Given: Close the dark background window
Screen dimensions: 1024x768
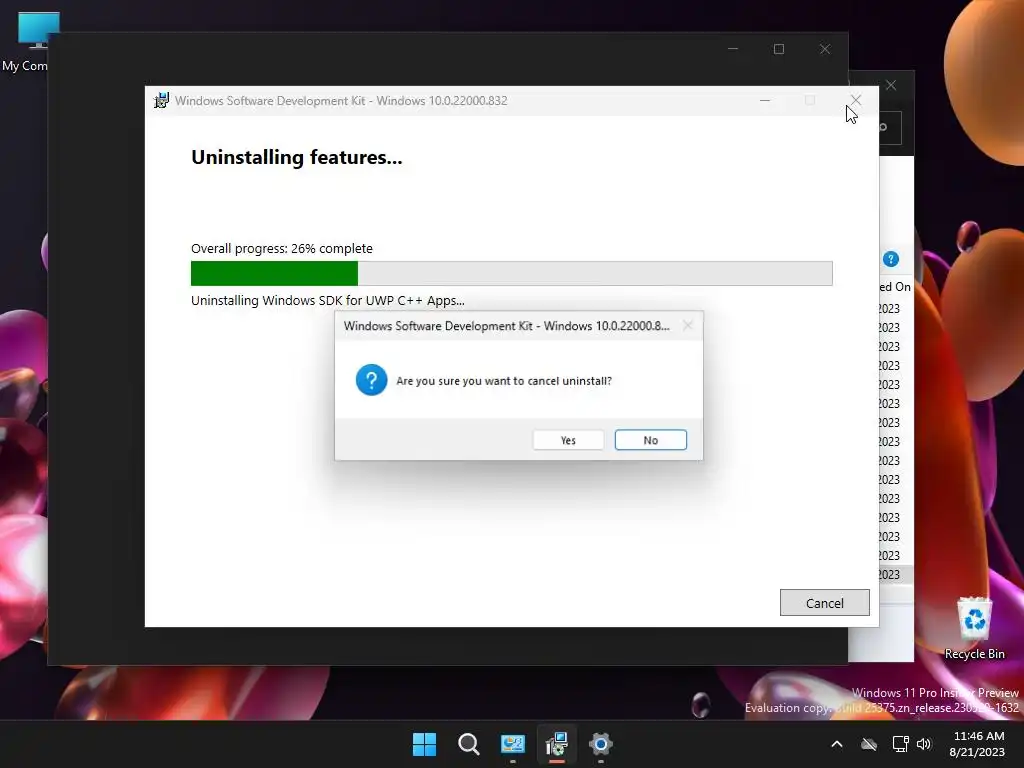Looking at the screenshot, I should [x=825, y=49].
